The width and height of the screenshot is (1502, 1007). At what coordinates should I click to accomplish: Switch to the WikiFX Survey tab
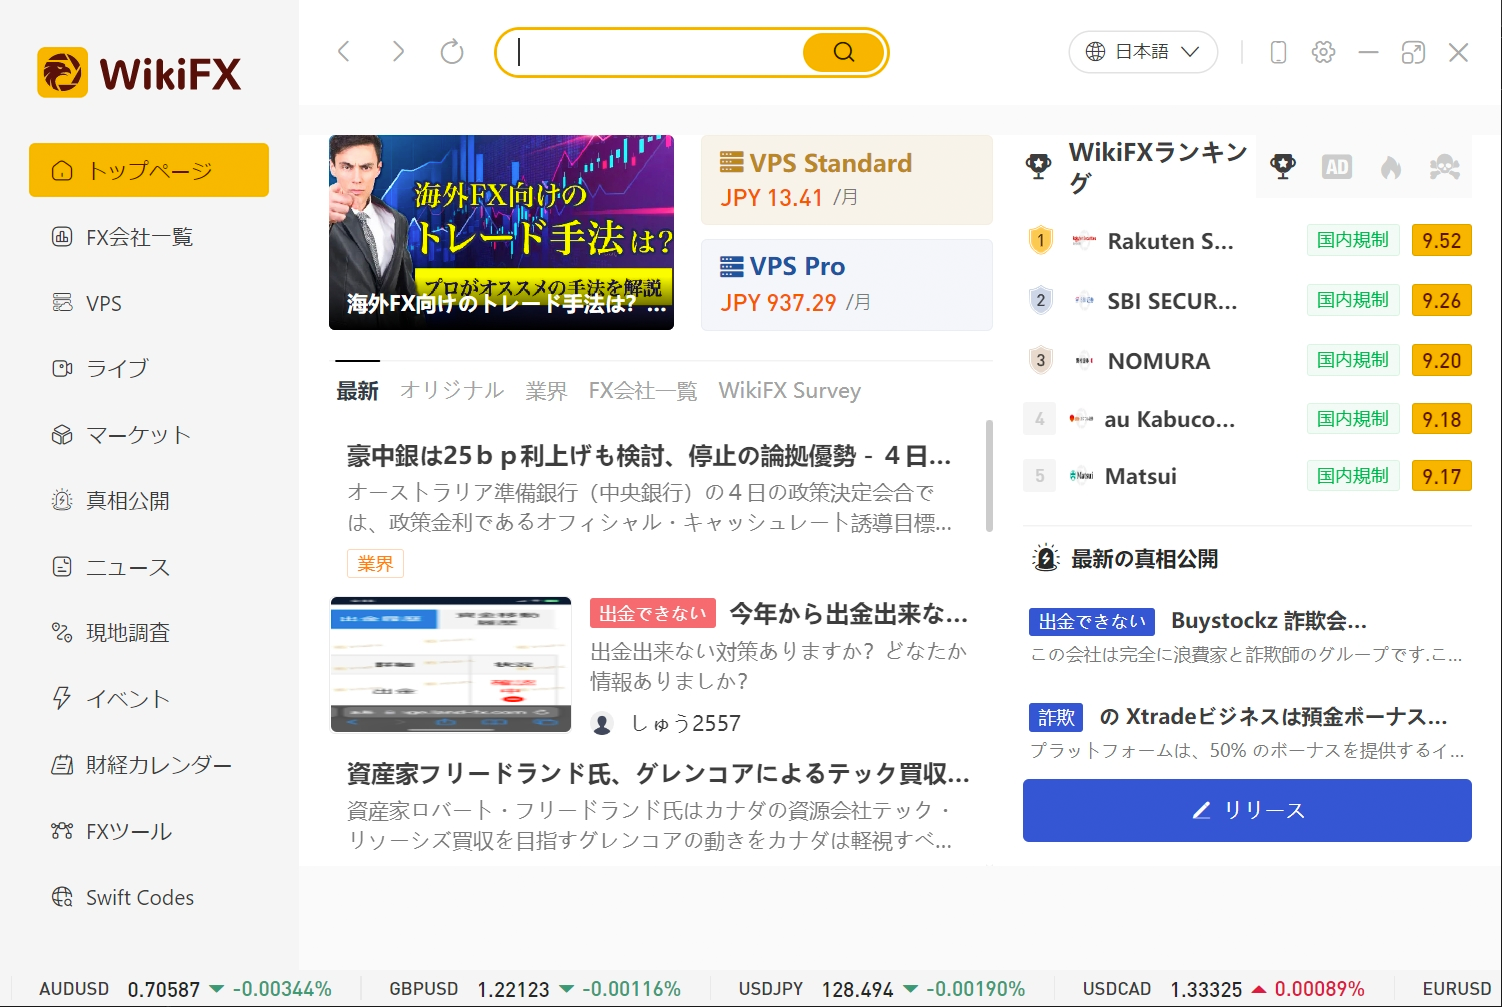coord(790,391)
